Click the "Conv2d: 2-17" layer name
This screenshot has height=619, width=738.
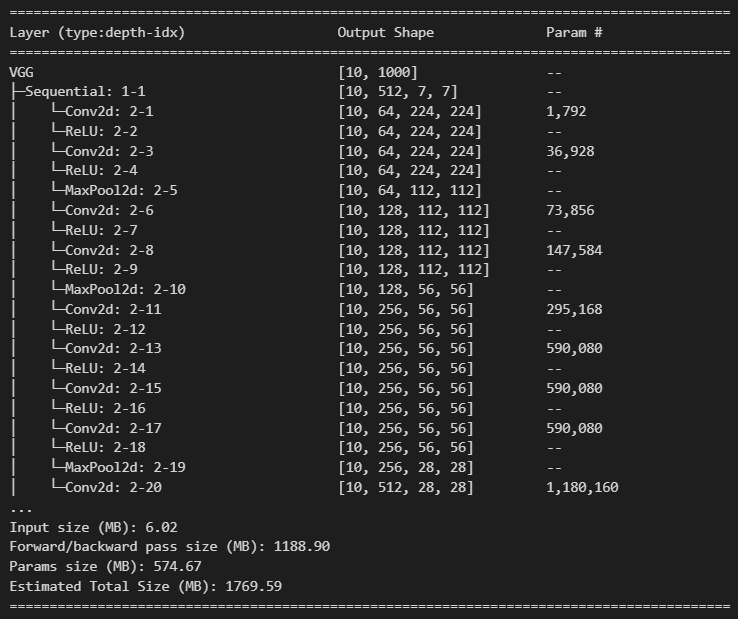(113, 428)
